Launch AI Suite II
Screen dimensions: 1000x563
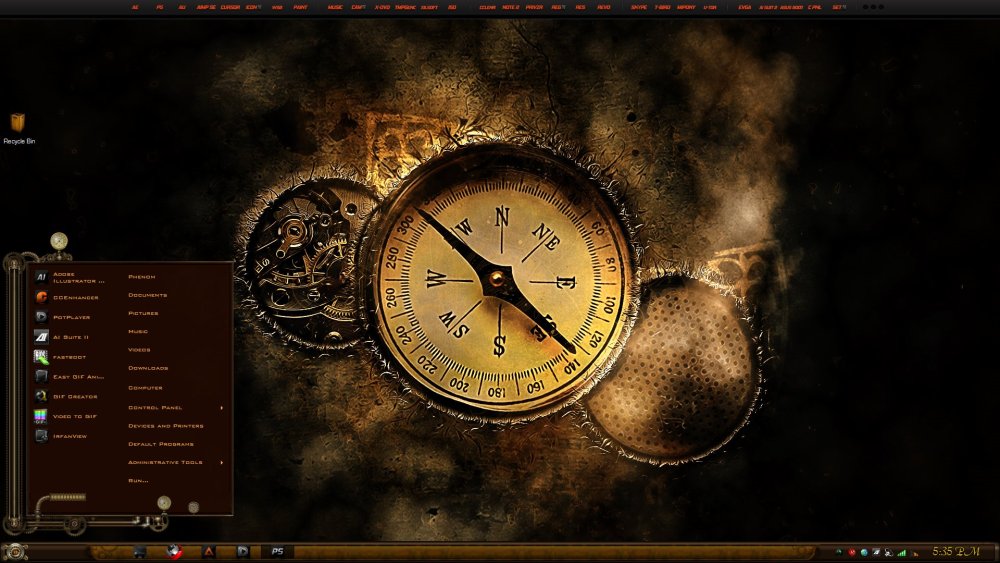point(70,337)
